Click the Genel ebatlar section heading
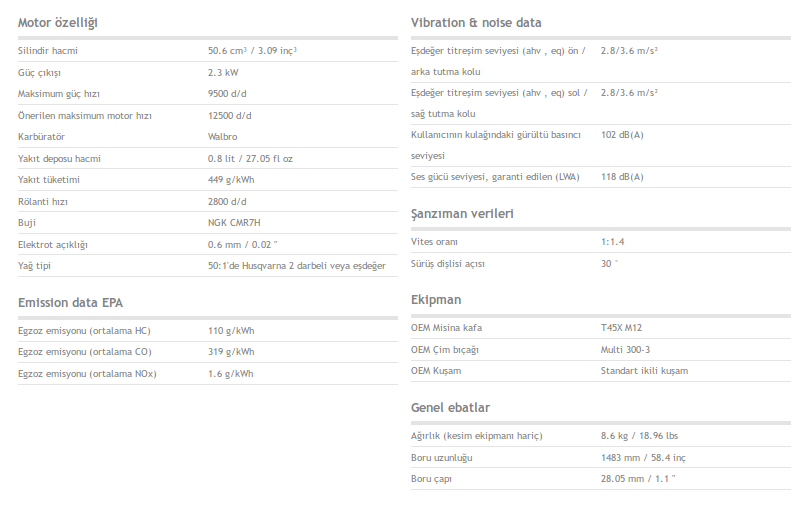The height and width of the screenshot is (513, 797). coord(450,408)
